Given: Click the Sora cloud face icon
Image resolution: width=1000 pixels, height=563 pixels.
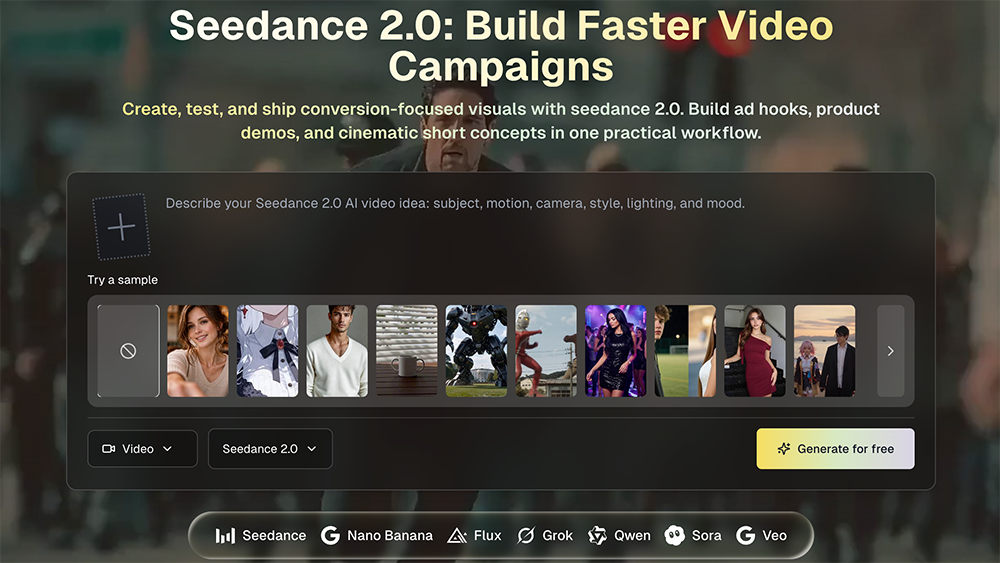Looking at the screenshot, I should (x=674, y=535).
